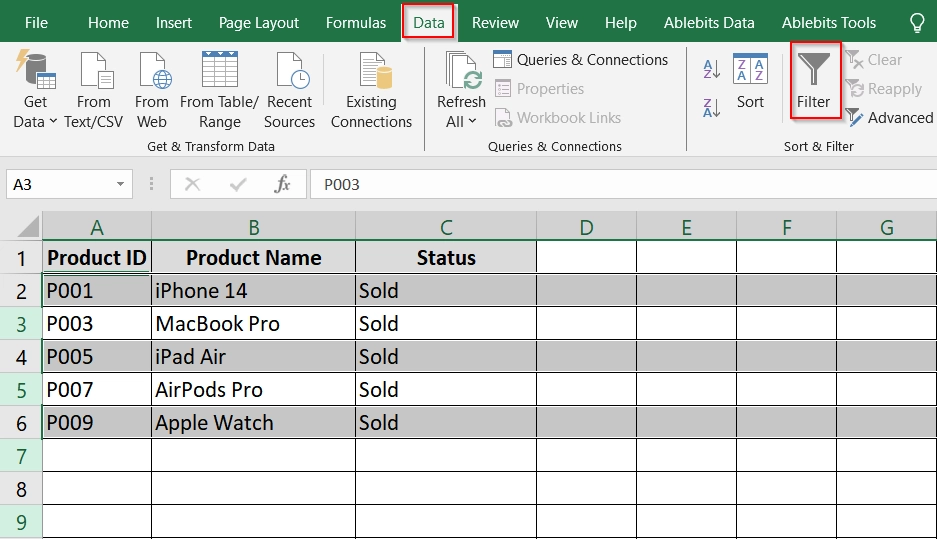Click the Product Name header cell
Viewport: 937px width, 539px height.
coord(253,258)
